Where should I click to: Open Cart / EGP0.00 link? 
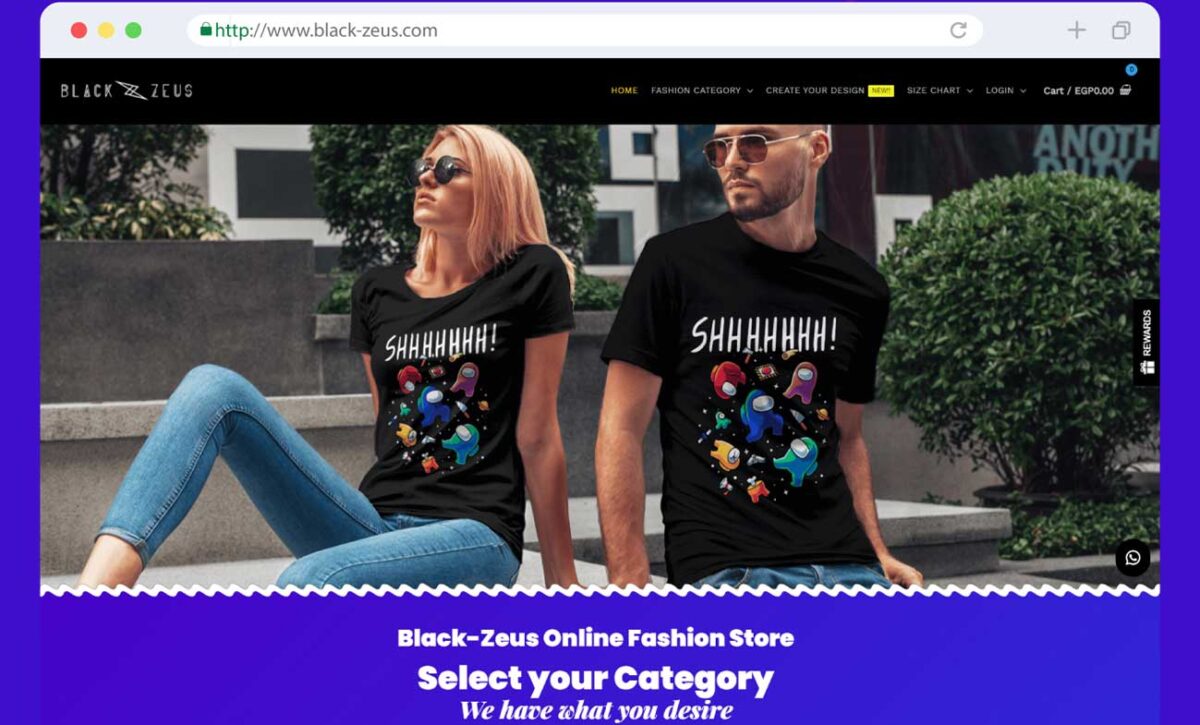[1078, 90]
